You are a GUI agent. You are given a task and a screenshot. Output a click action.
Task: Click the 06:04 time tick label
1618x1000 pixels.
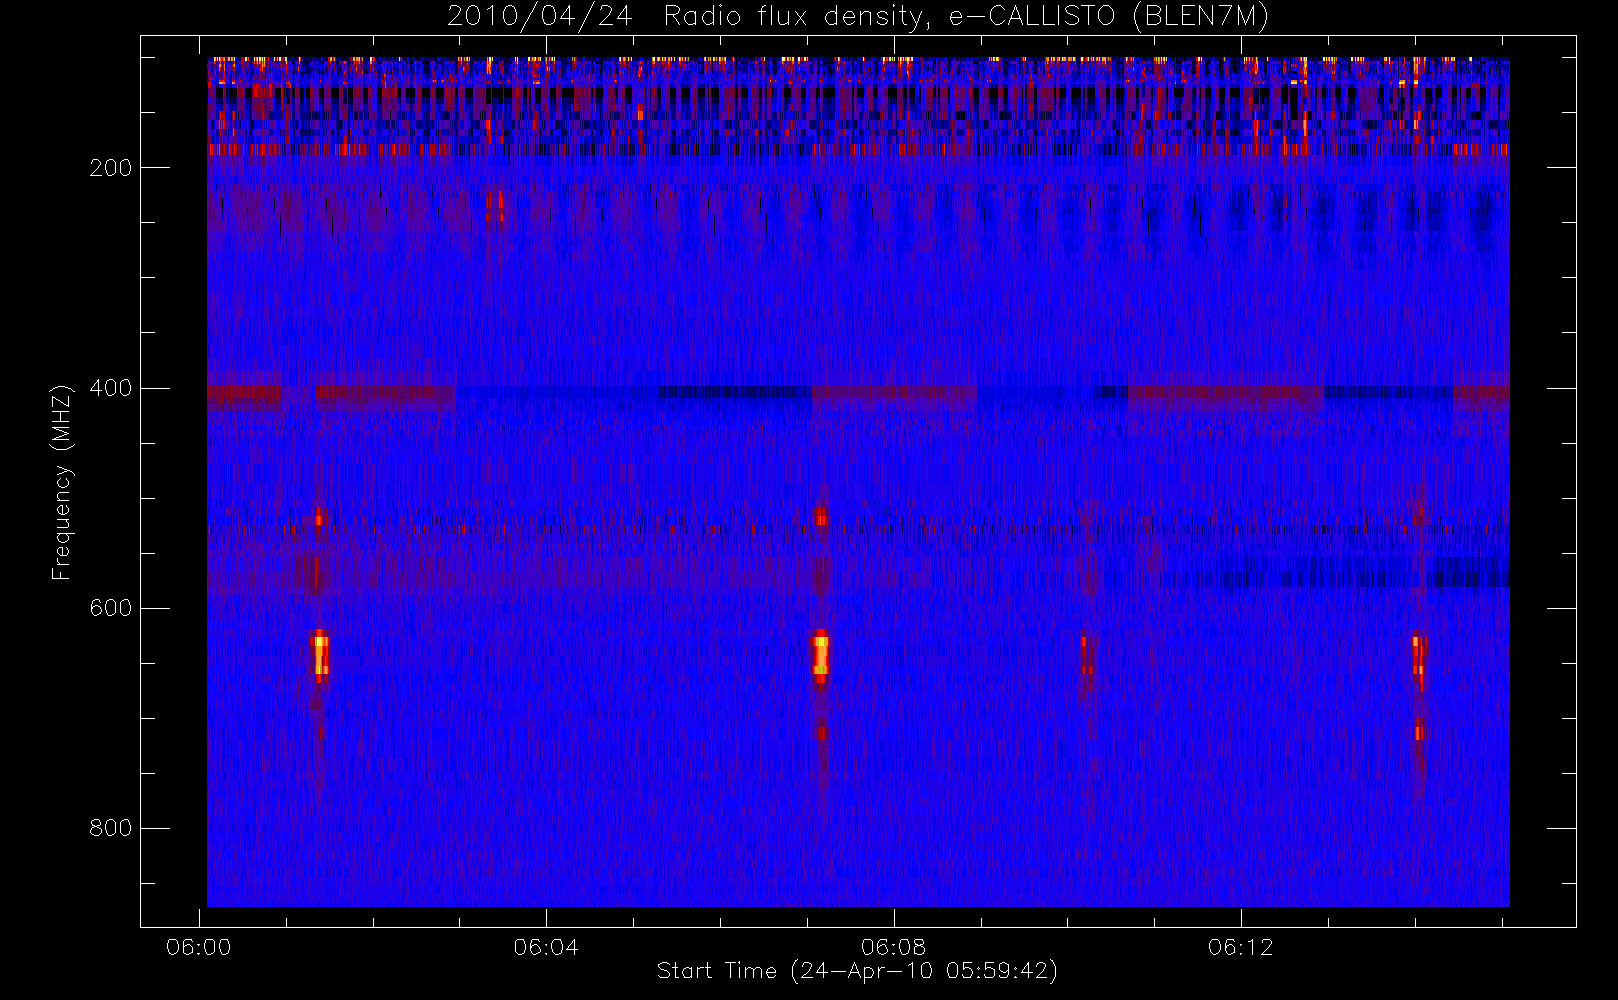(546, 947)
